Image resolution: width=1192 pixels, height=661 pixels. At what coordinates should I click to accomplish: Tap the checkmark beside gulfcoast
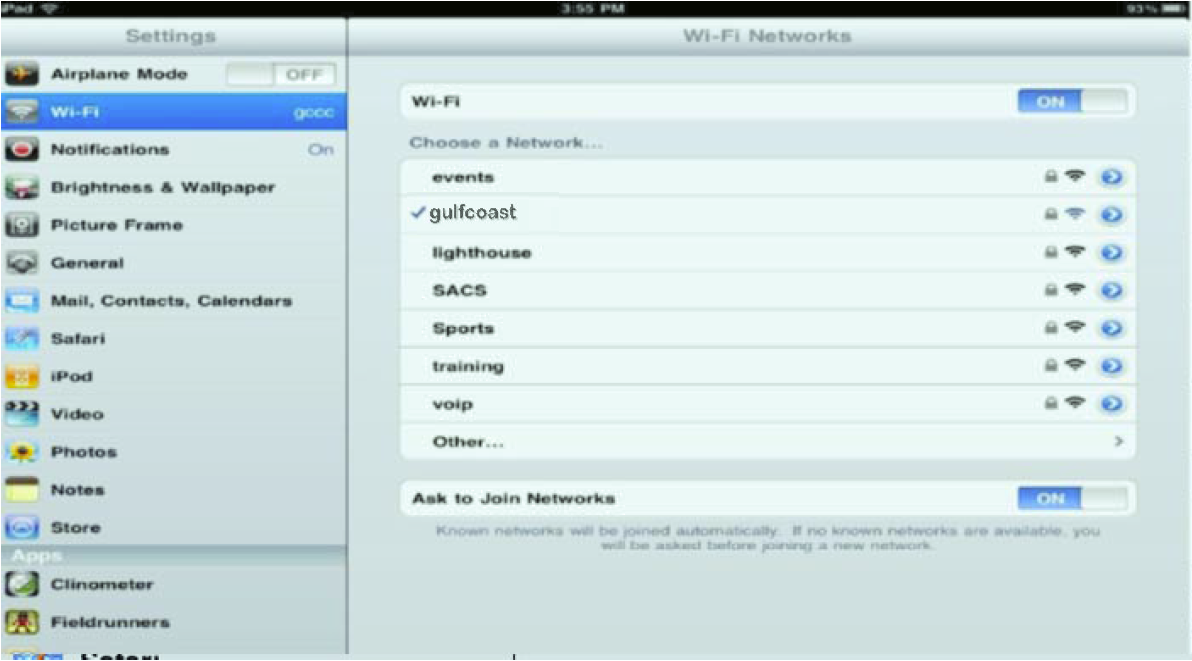(417, 213)
